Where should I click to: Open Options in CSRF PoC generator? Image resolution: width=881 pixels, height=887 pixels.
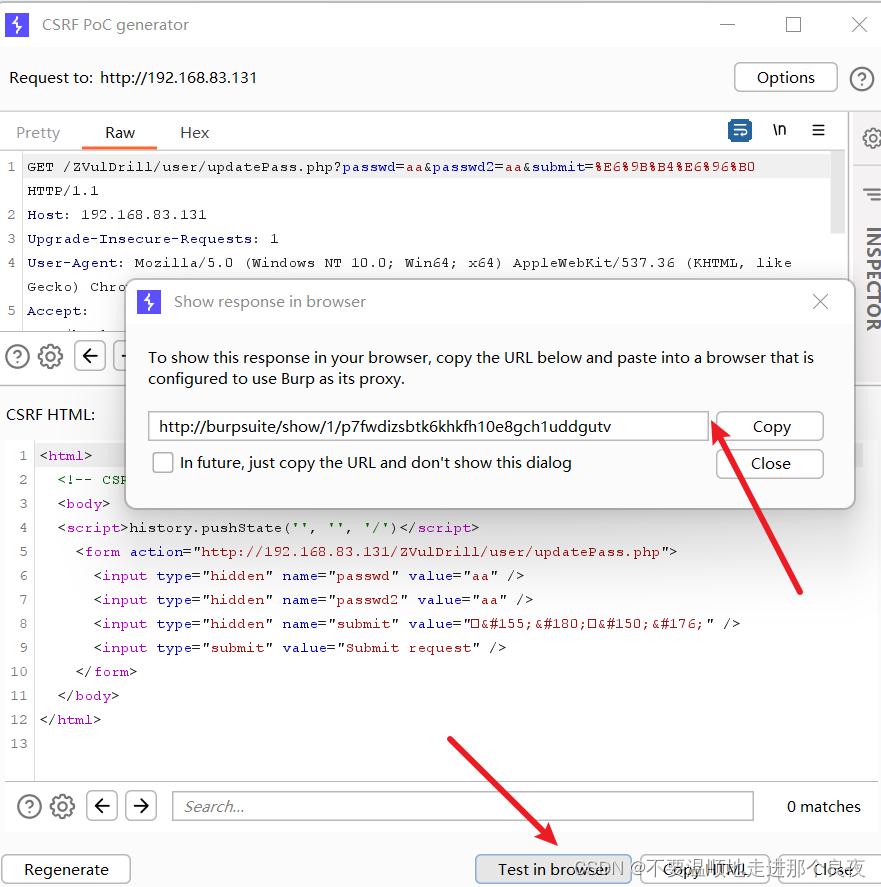[x=785, y=77]
